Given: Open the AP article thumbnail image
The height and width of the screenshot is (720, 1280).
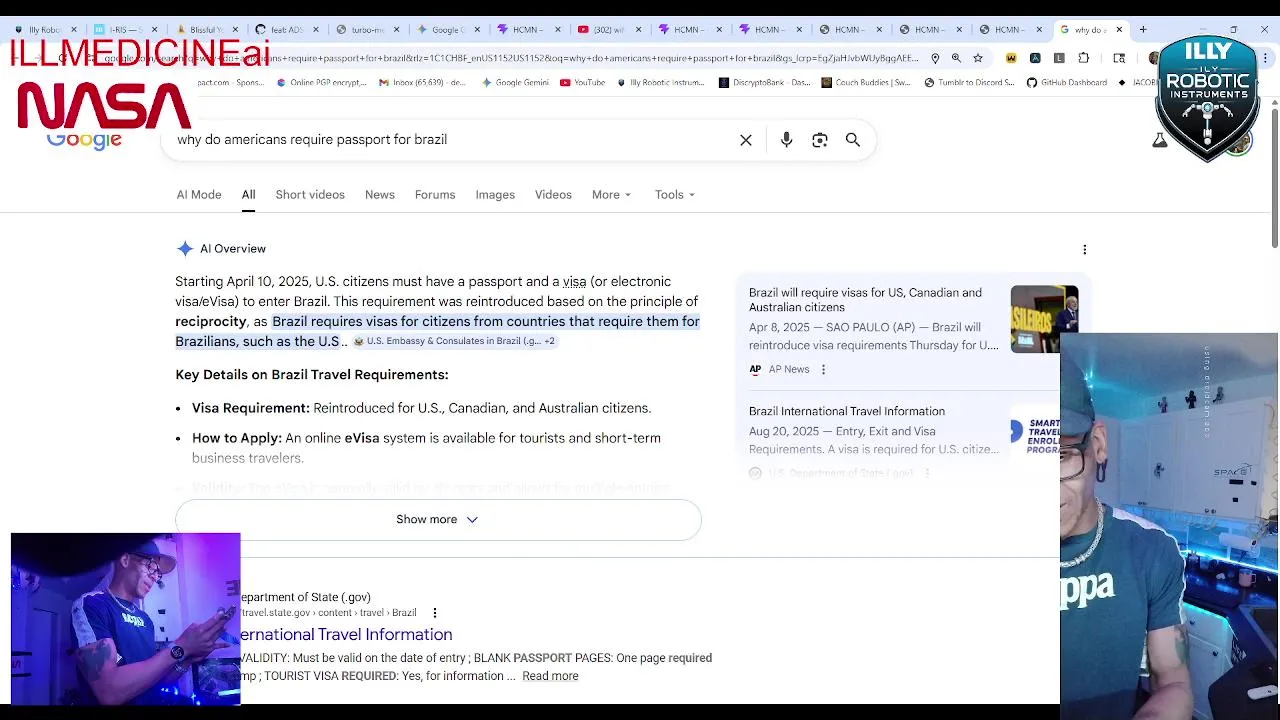Looking at the screenshot, I should tap(1044, 319).
